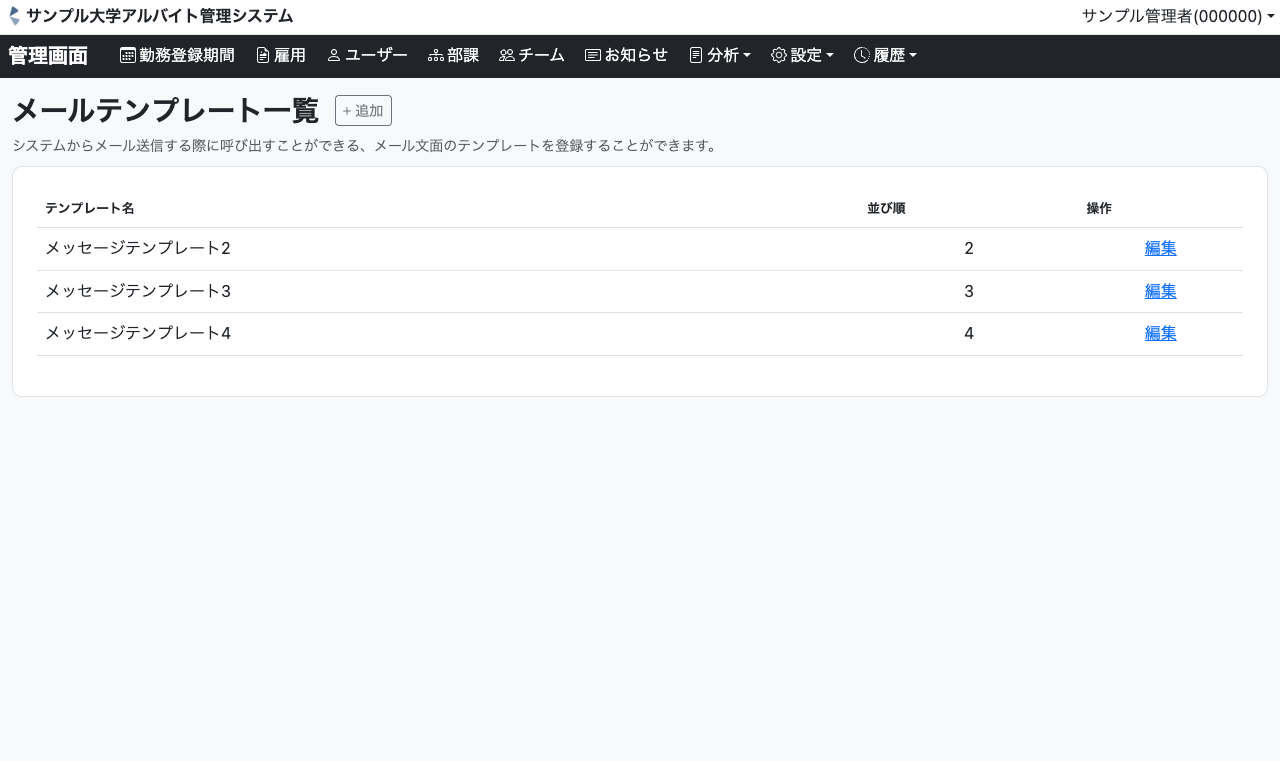The image size is (1280, 761).
Task: Go to the ユーザー menu text
Action: click(x=376, y=56)
